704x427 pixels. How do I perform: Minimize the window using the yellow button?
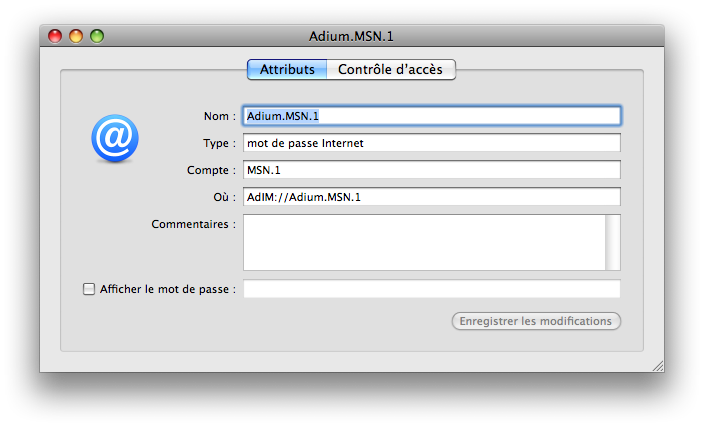pos(76,36)
